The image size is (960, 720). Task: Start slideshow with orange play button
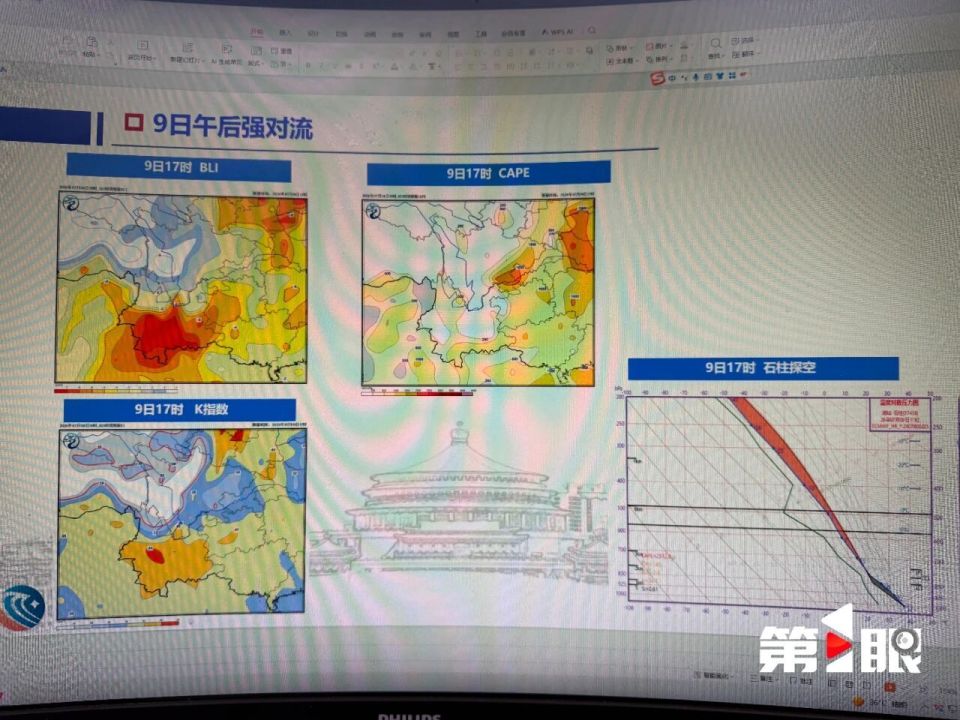coord(890,688)
